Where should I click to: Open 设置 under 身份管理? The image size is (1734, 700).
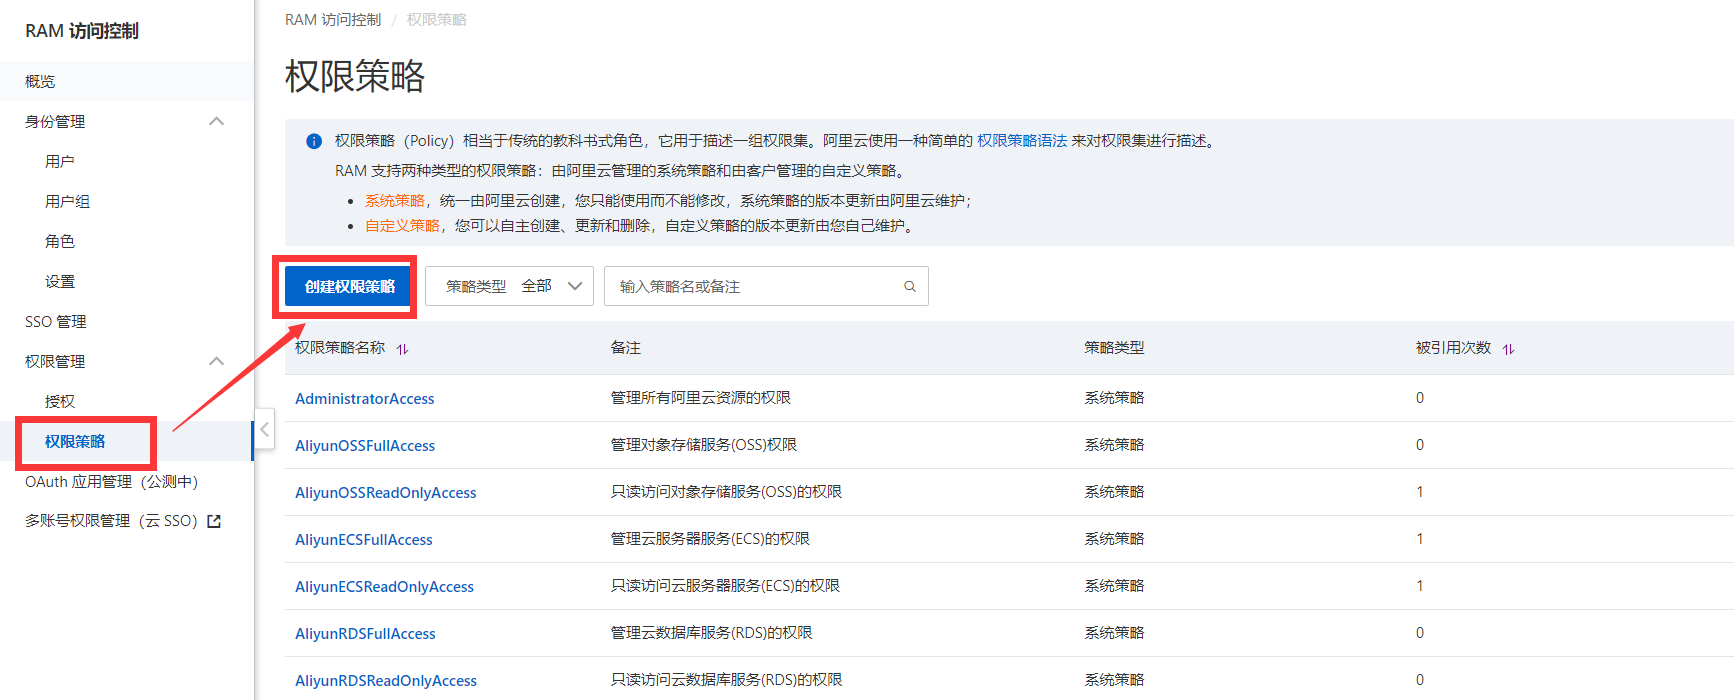[60, 281]
